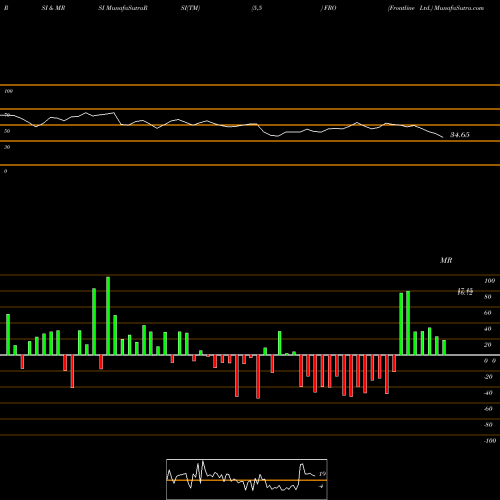Click the 60 label on the MR axis

[488, 313]
